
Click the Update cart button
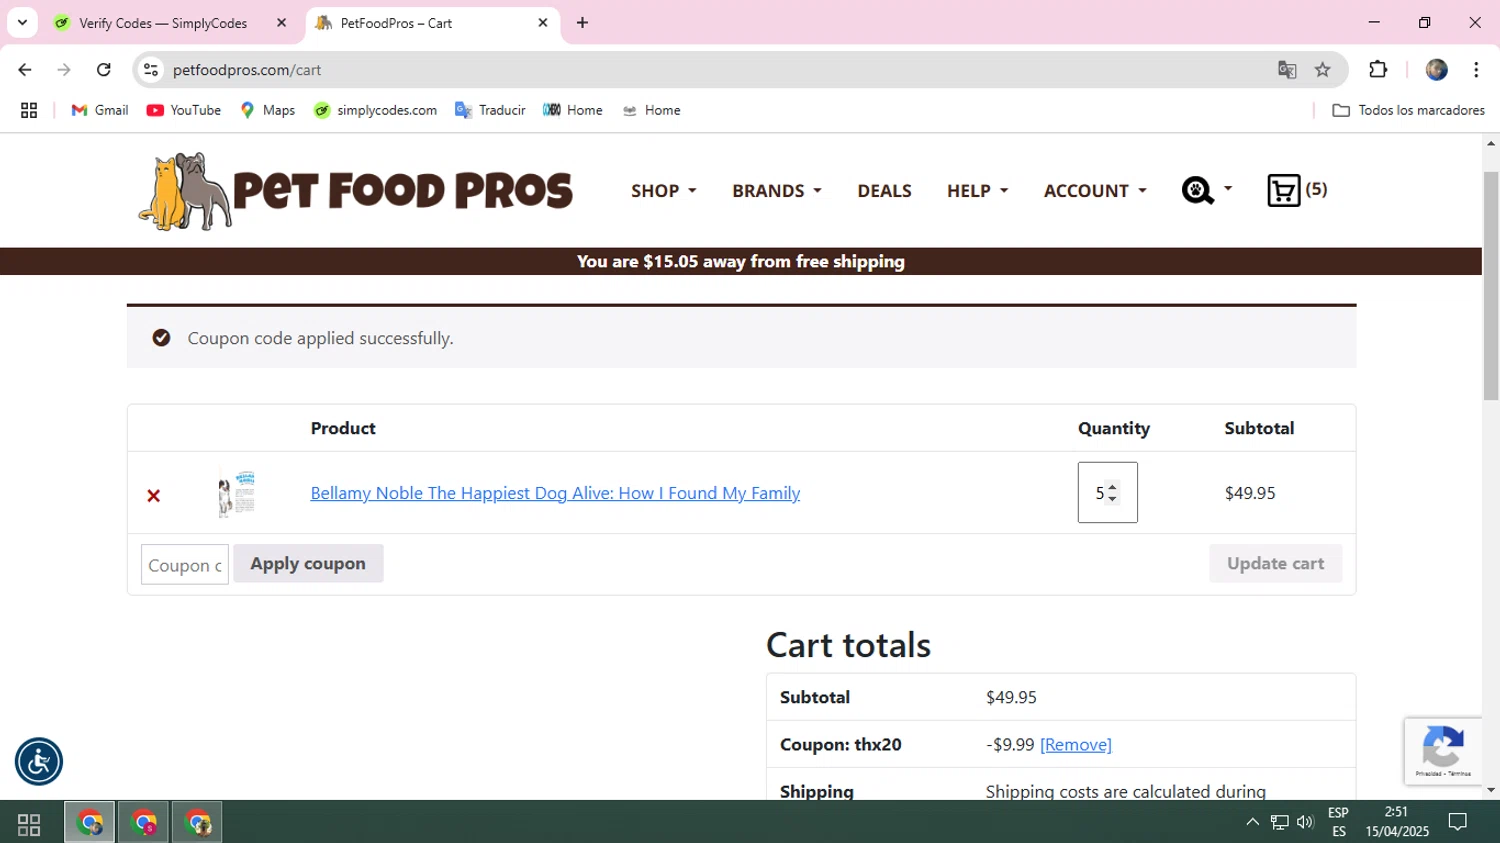1276,564
